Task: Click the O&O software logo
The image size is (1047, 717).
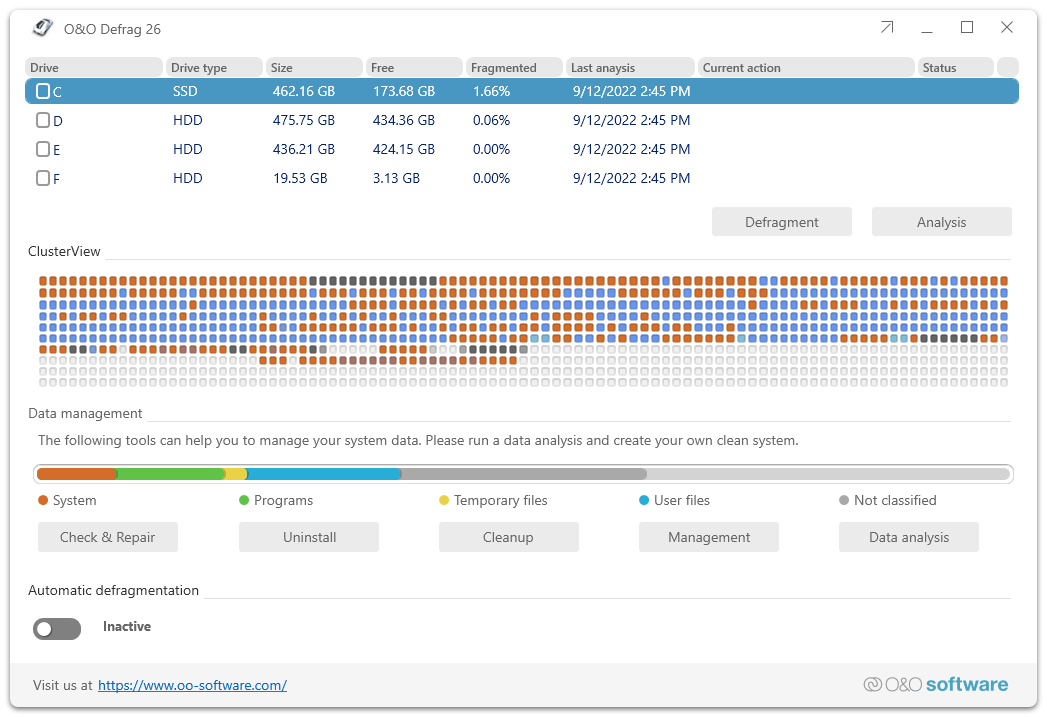Action: pos(935,684)
